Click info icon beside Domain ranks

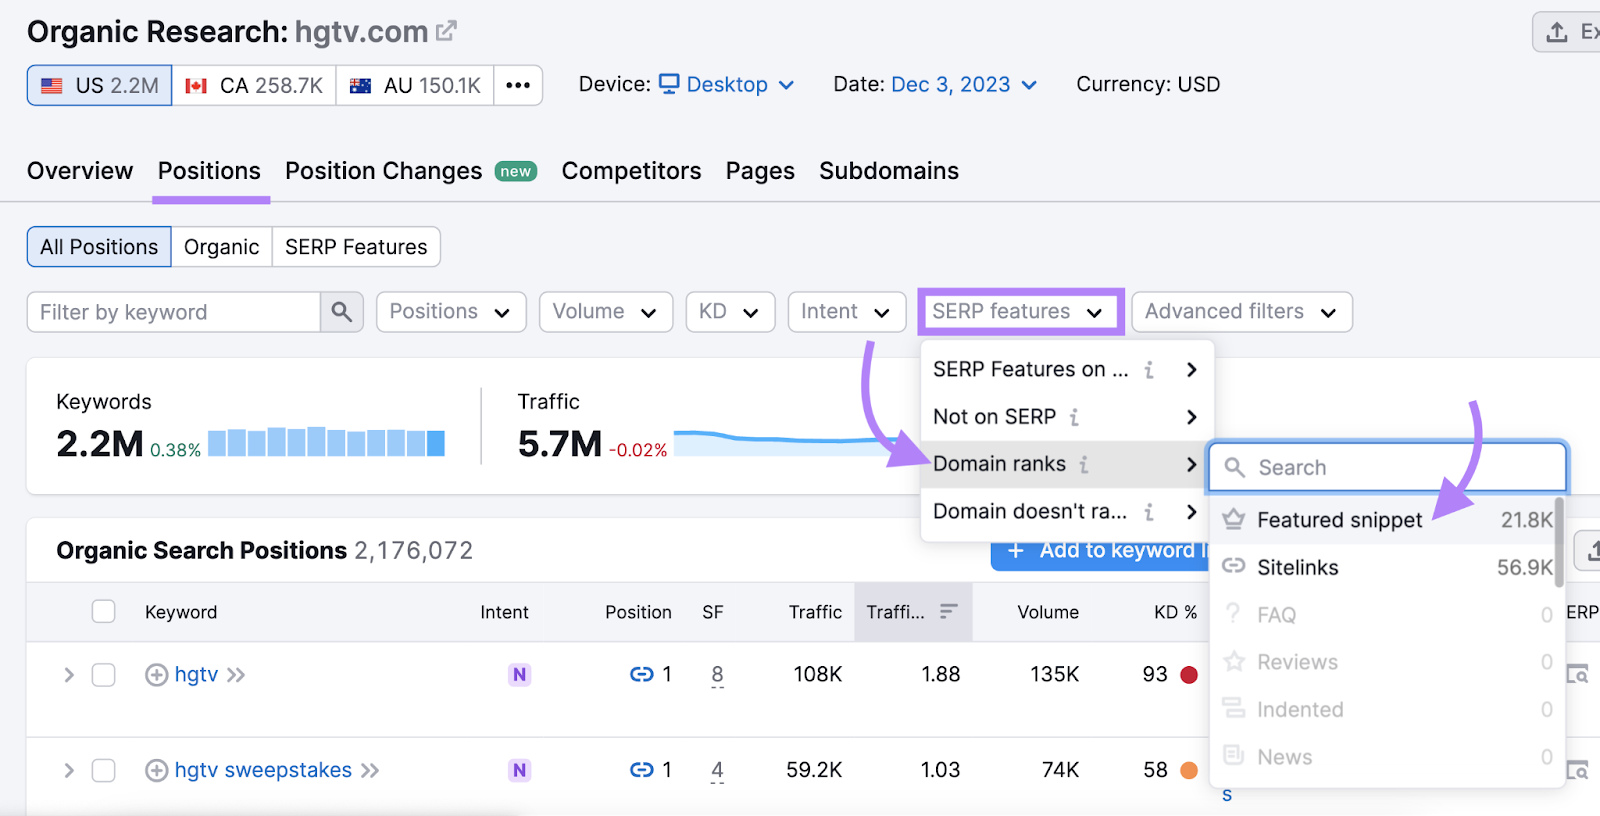[x=1084, y=464]
